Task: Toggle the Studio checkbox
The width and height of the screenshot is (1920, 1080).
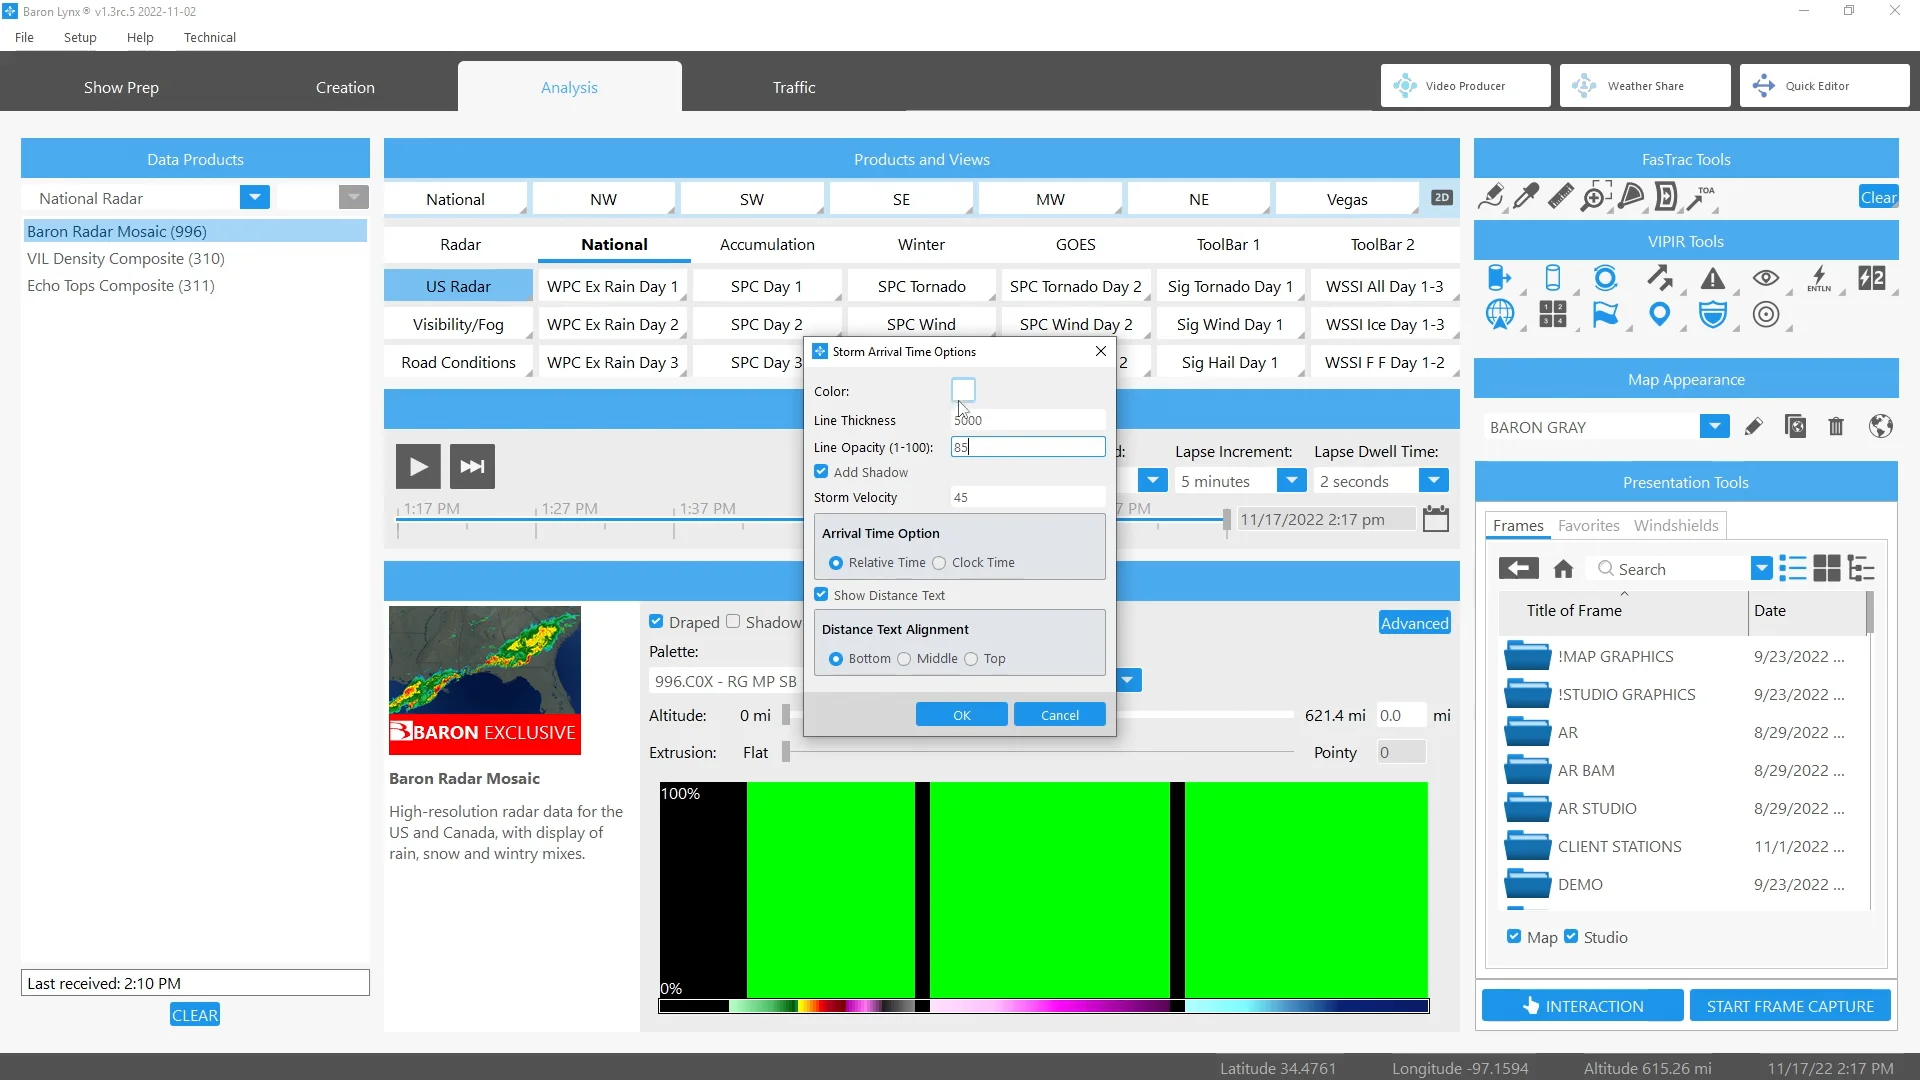Action: click(1571, 937)
